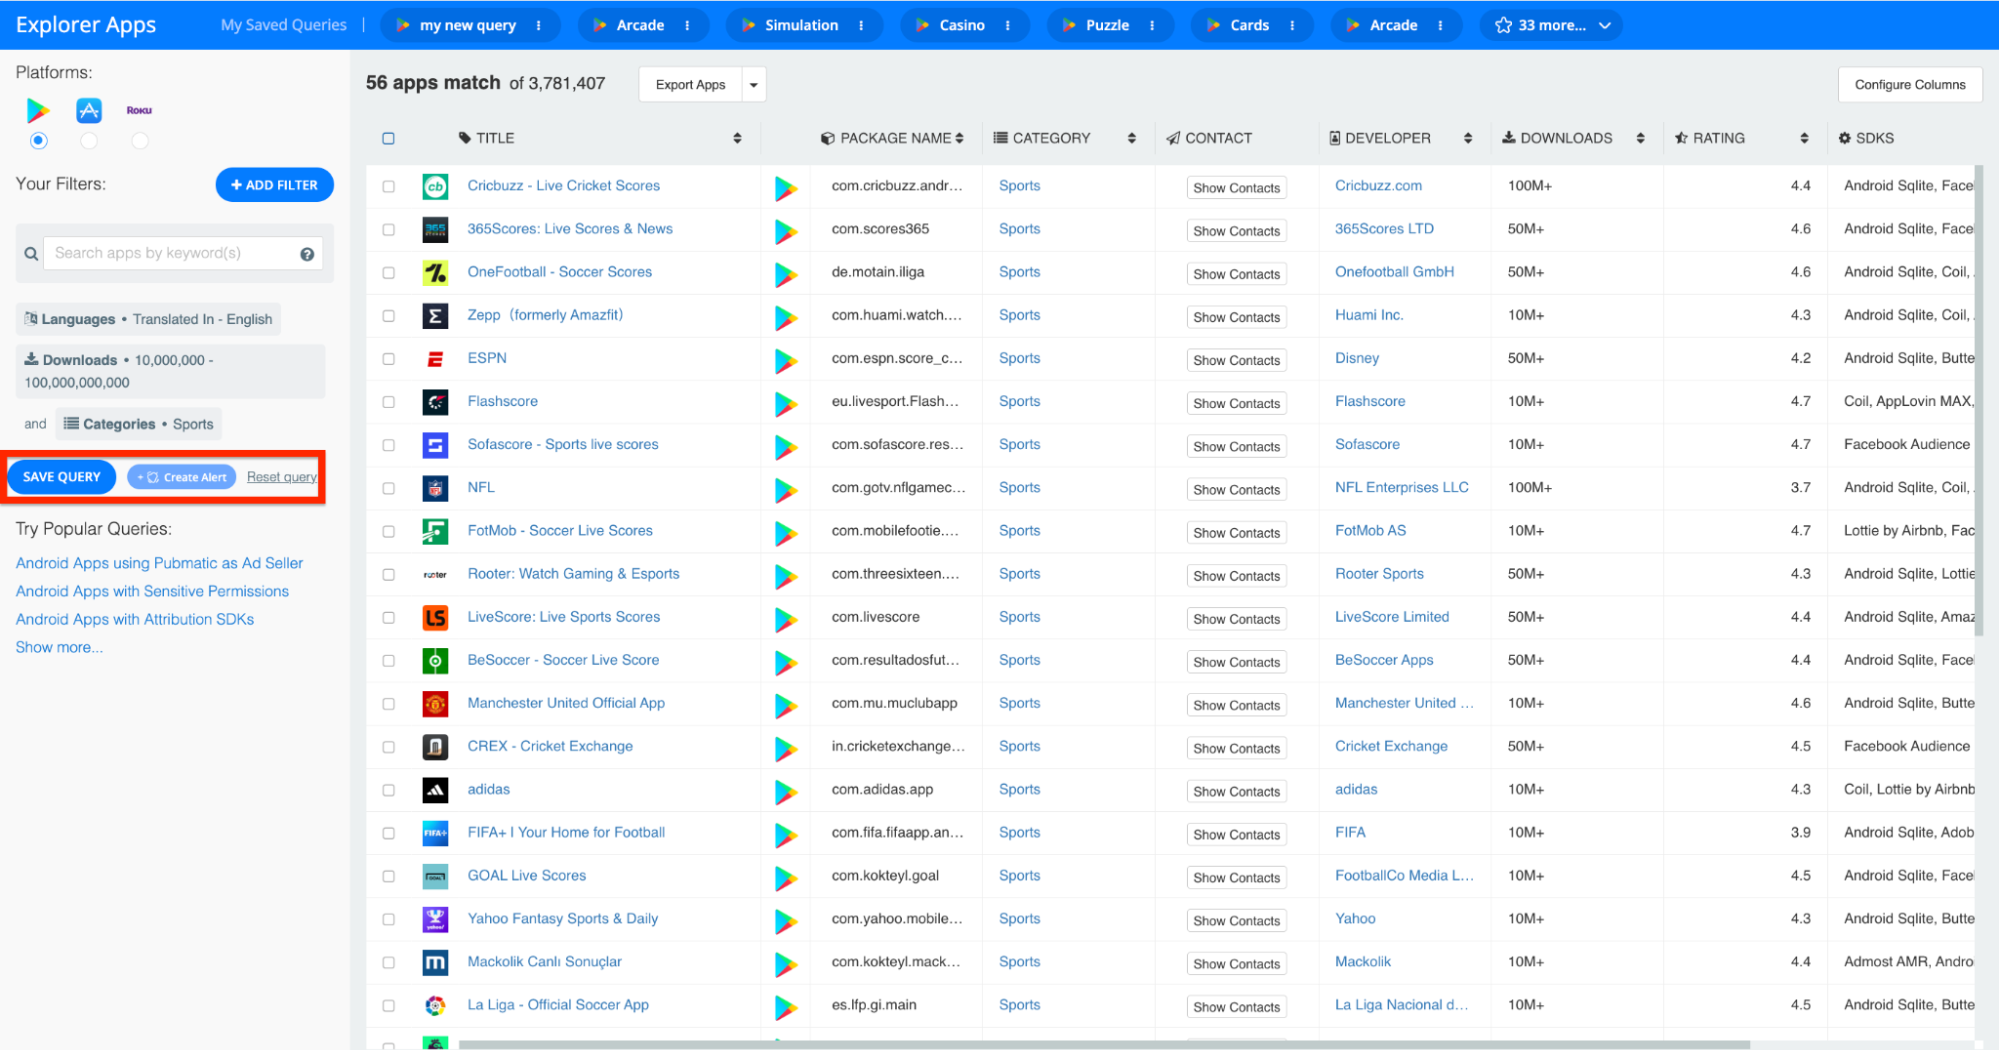Open Google Play link for adidas row
The width and height of the screenshot is (1999, 1051).
pos(786,791)
